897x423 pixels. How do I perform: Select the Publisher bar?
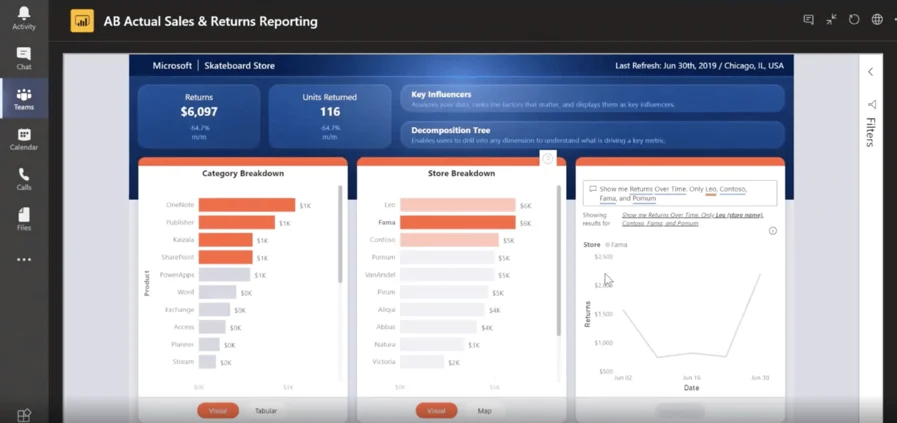237,222
